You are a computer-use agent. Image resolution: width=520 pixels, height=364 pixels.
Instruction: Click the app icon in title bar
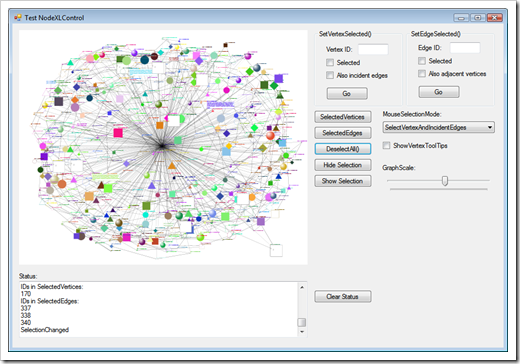17,17
